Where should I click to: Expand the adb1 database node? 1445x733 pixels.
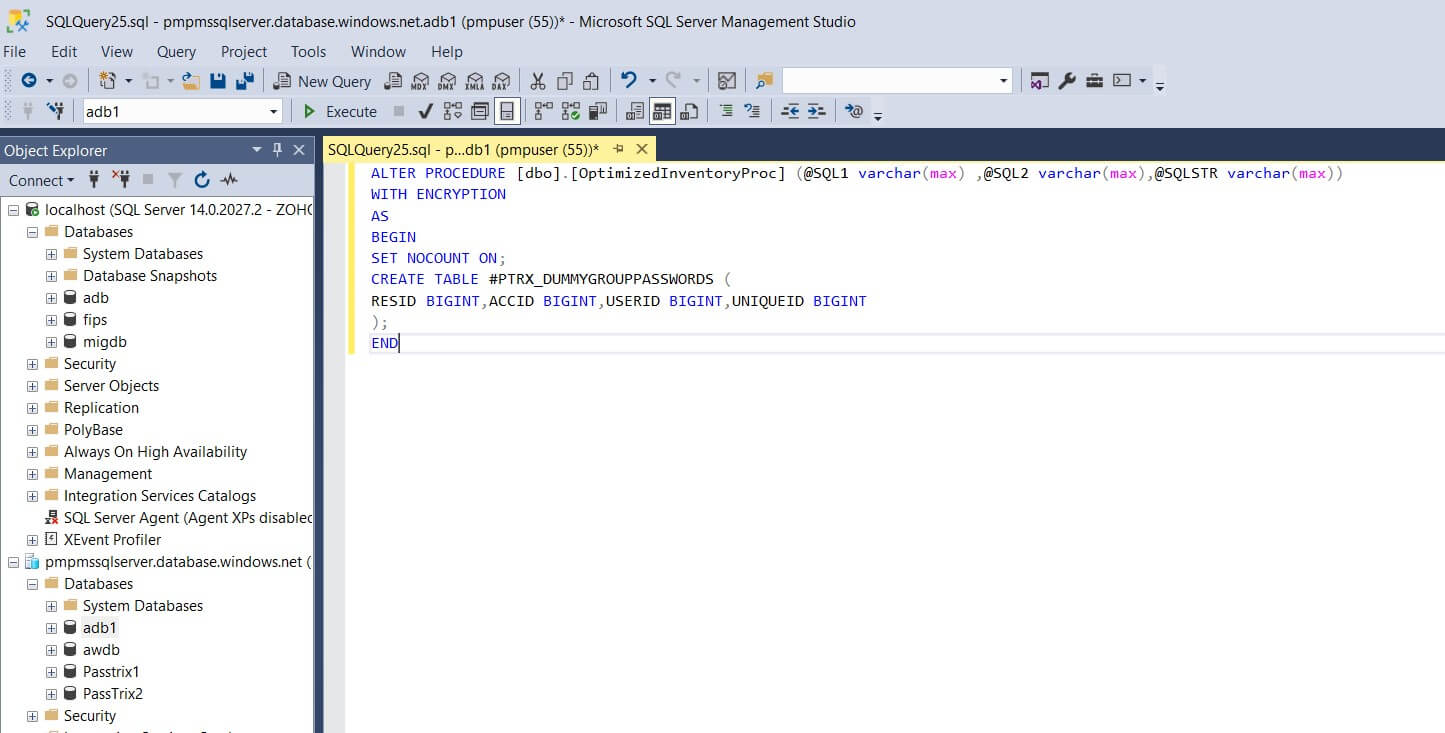tap(51, 628)
